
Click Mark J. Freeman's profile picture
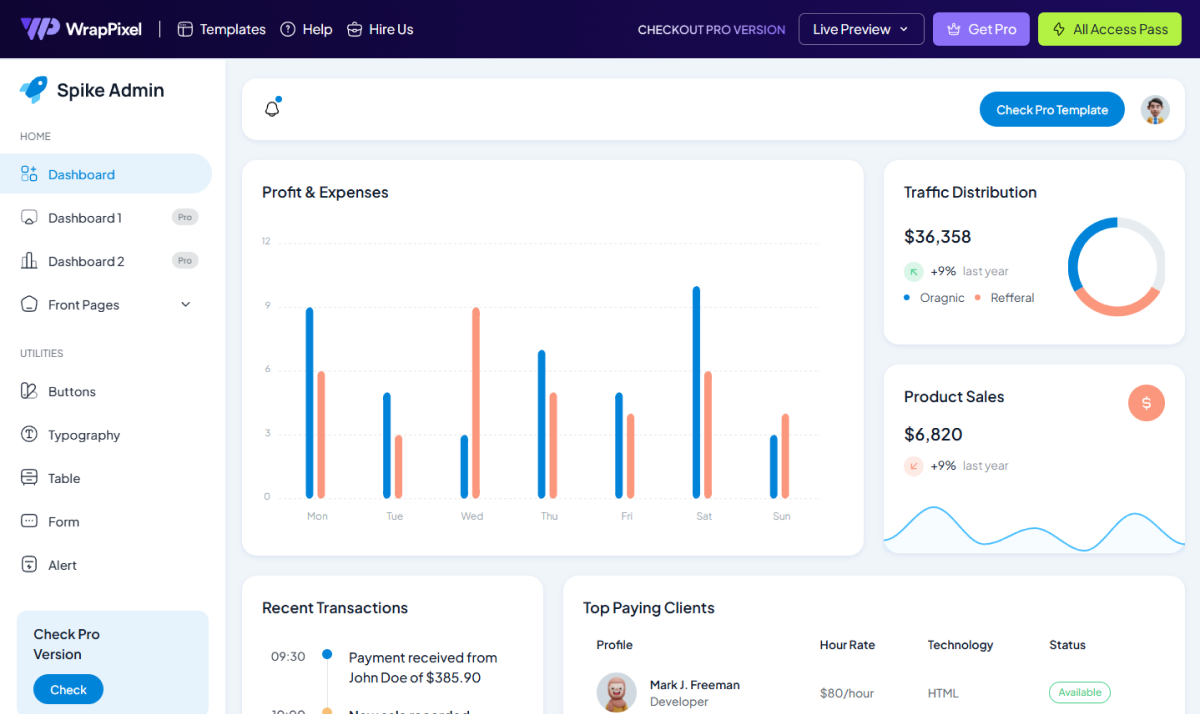tap(617, 692)
